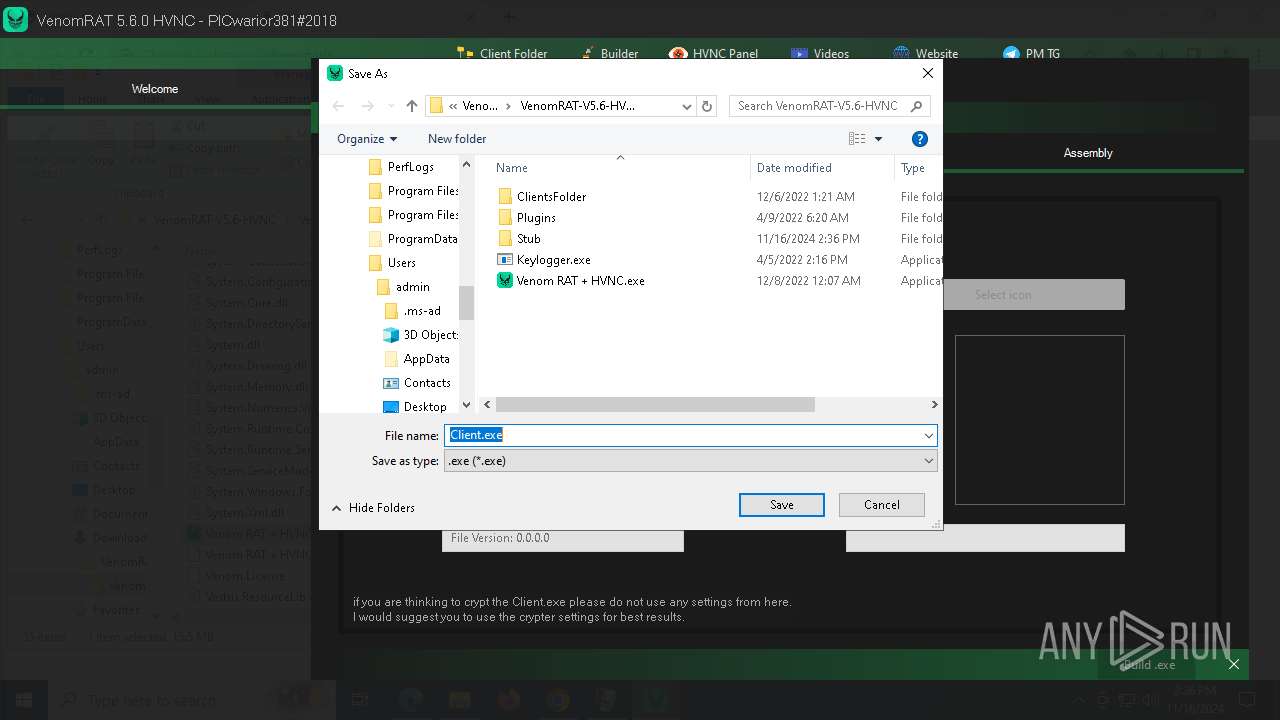1280x720 pixels.
Task: Expand the address bar path dropdown
Action: pyautogui.click(x=687, y=106)
